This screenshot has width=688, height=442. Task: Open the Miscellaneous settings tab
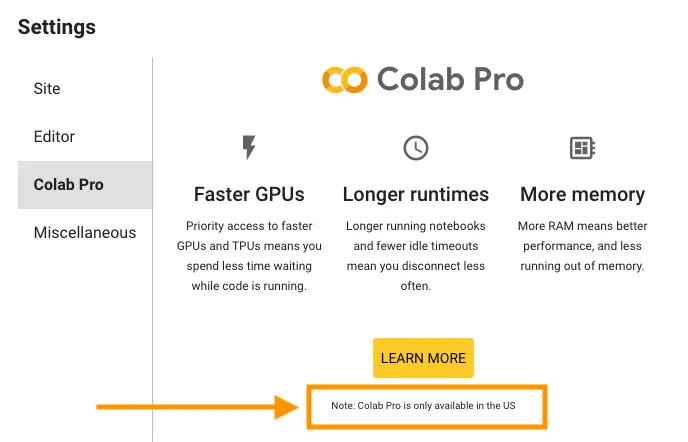point(85,233)
